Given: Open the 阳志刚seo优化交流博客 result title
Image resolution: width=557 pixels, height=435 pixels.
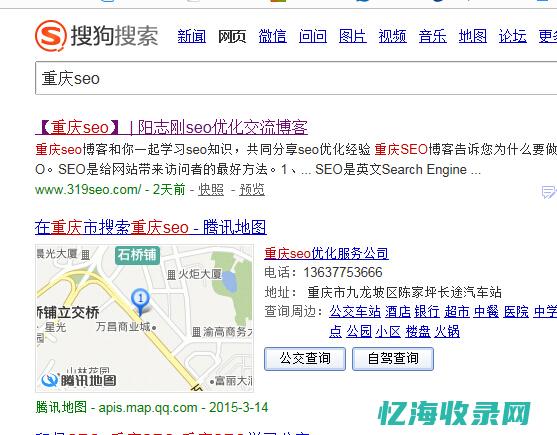Looking at the screenshot, I should 172,127.
